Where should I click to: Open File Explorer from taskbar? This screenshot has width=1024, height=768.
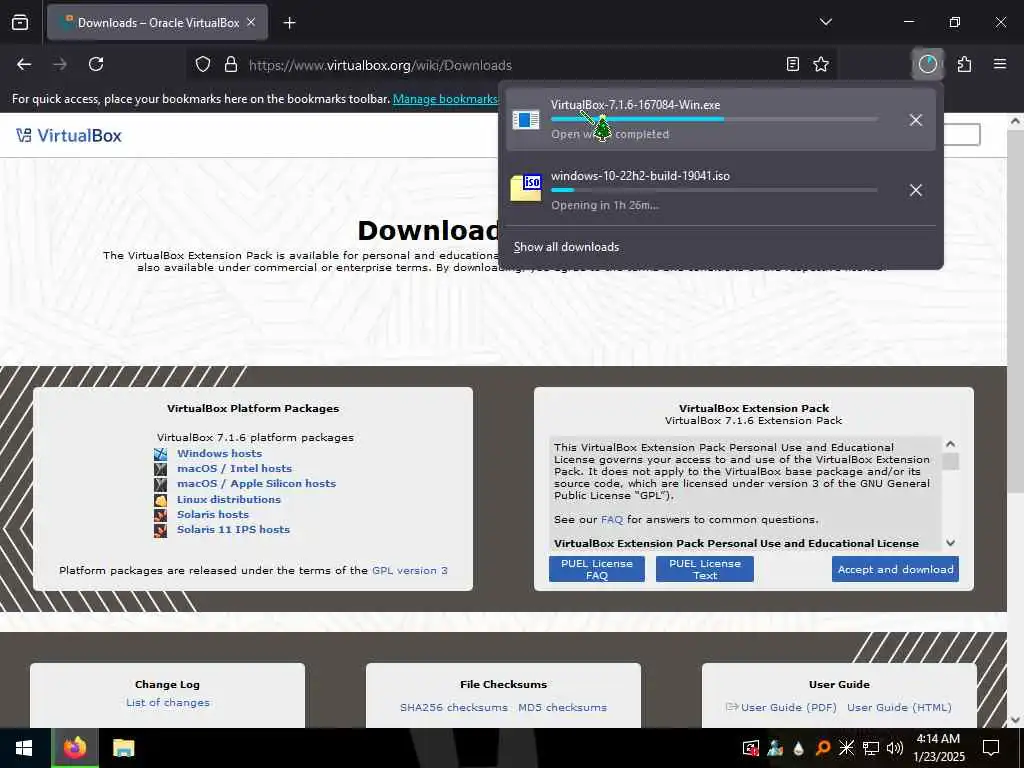123,748
